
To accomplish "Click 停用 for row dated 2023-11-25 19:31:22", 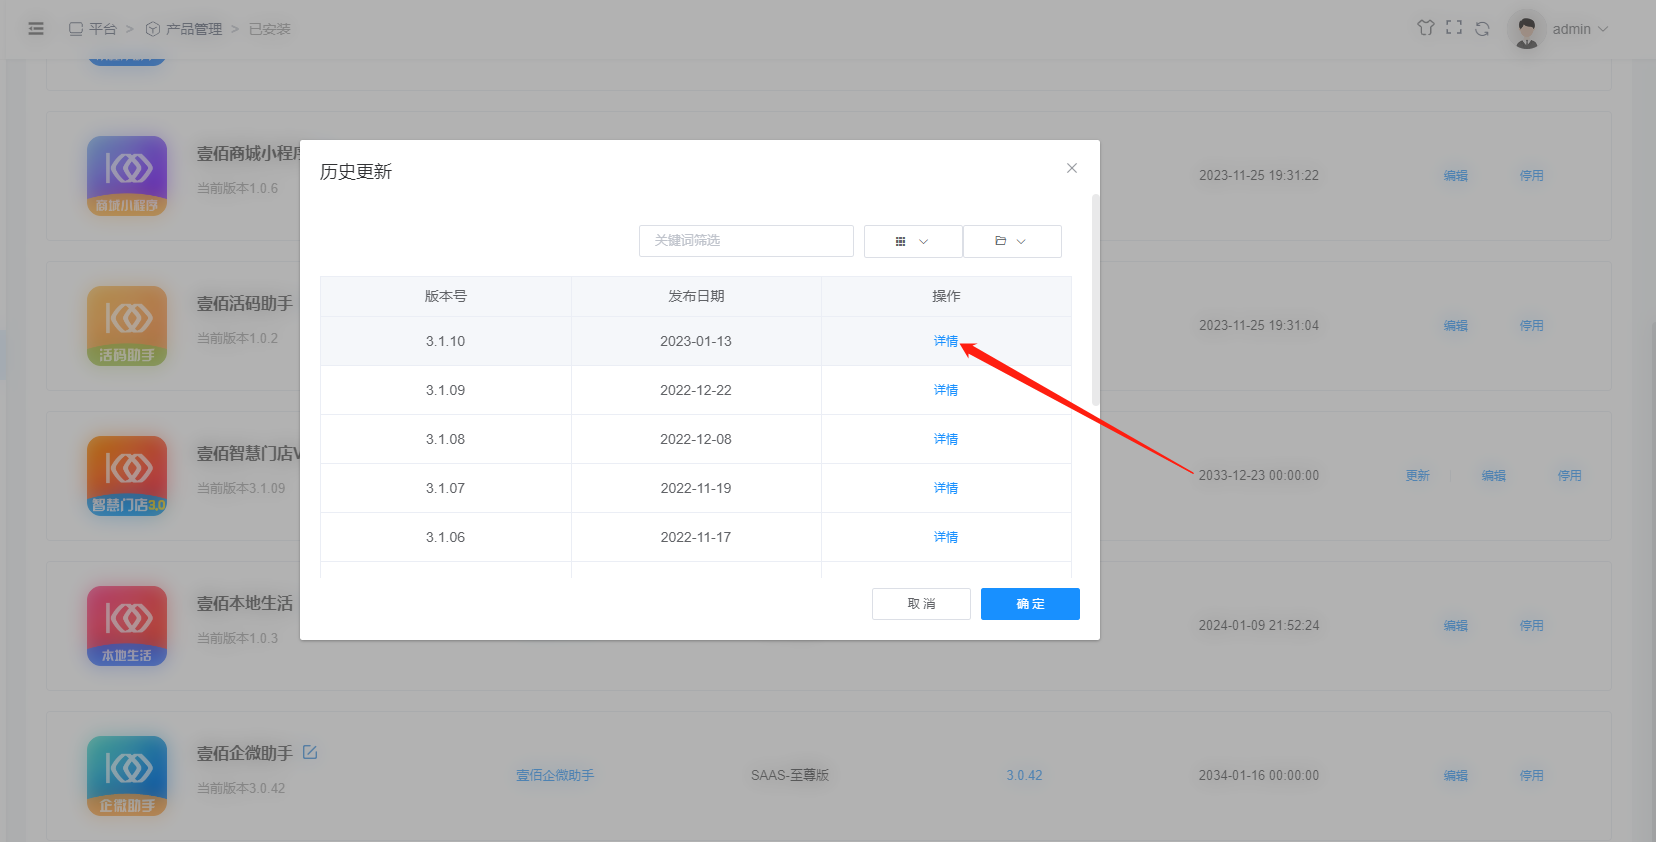I will (1532, 175).
